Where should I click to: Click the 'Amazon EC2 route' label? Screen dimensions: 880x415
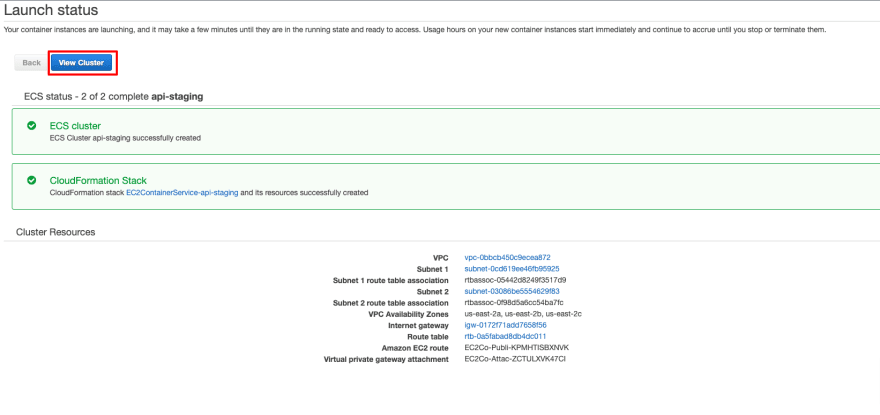pos(416,348)
